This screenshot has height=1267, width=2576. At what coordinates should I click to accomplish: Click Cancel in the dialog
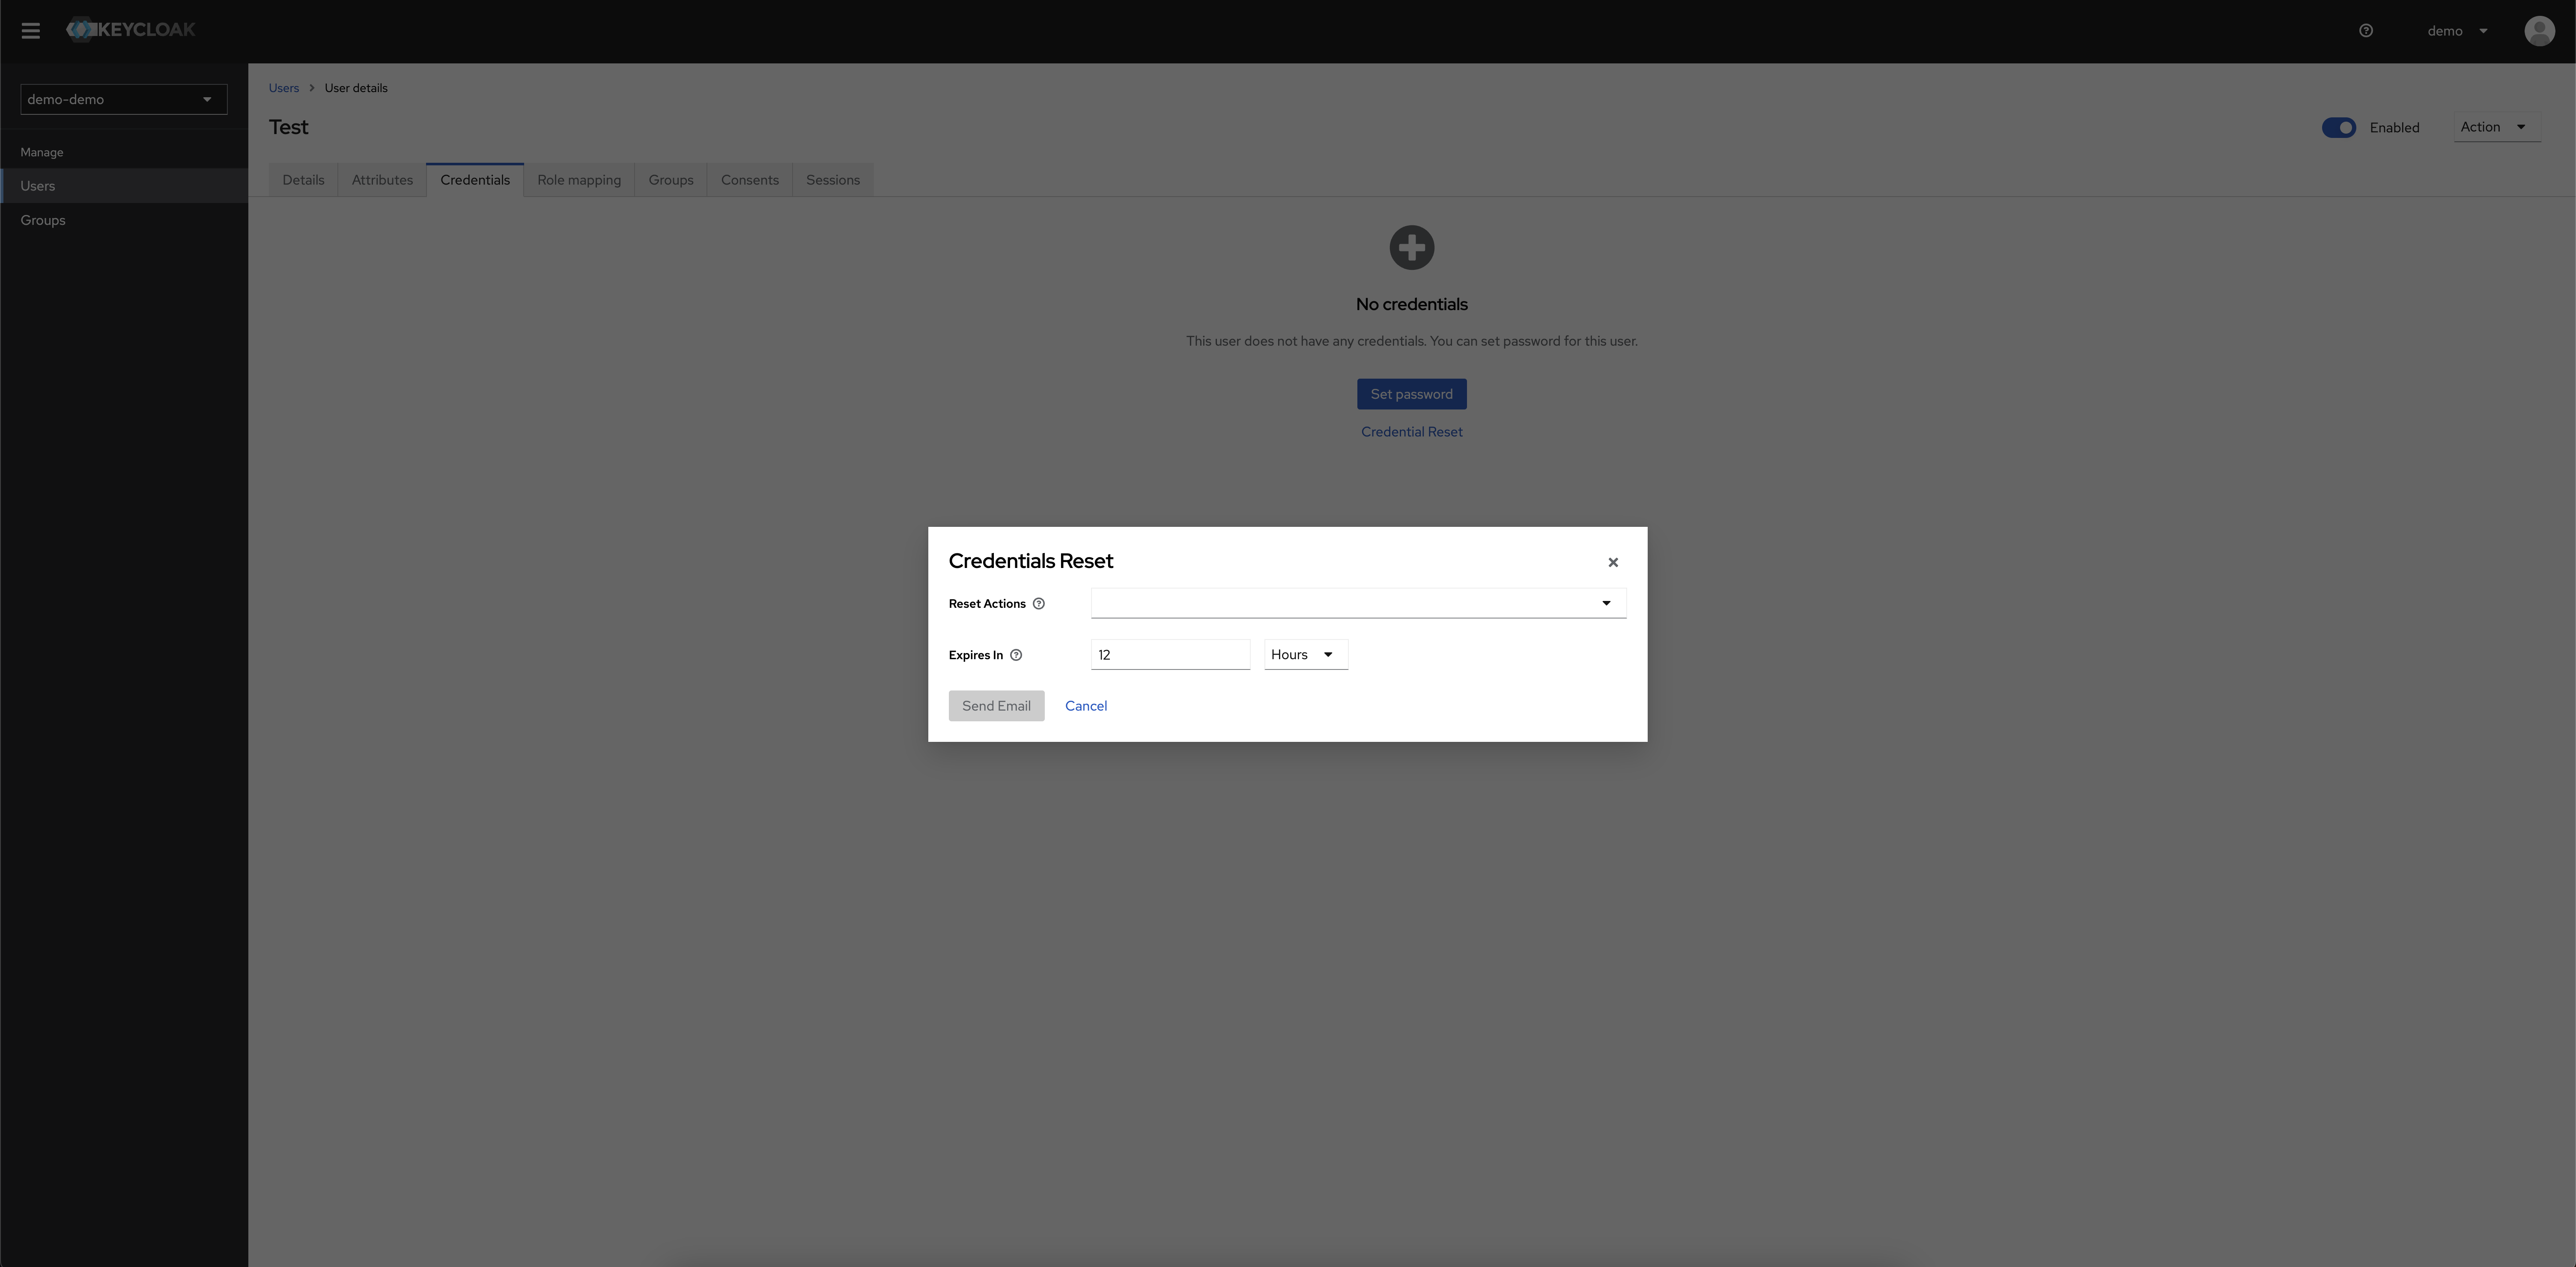(x=1086, y=706)
